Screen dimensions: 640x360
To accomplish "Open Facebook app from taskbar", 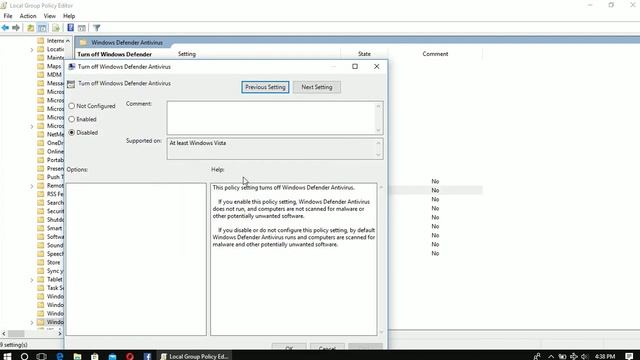I will pos(147,356).
